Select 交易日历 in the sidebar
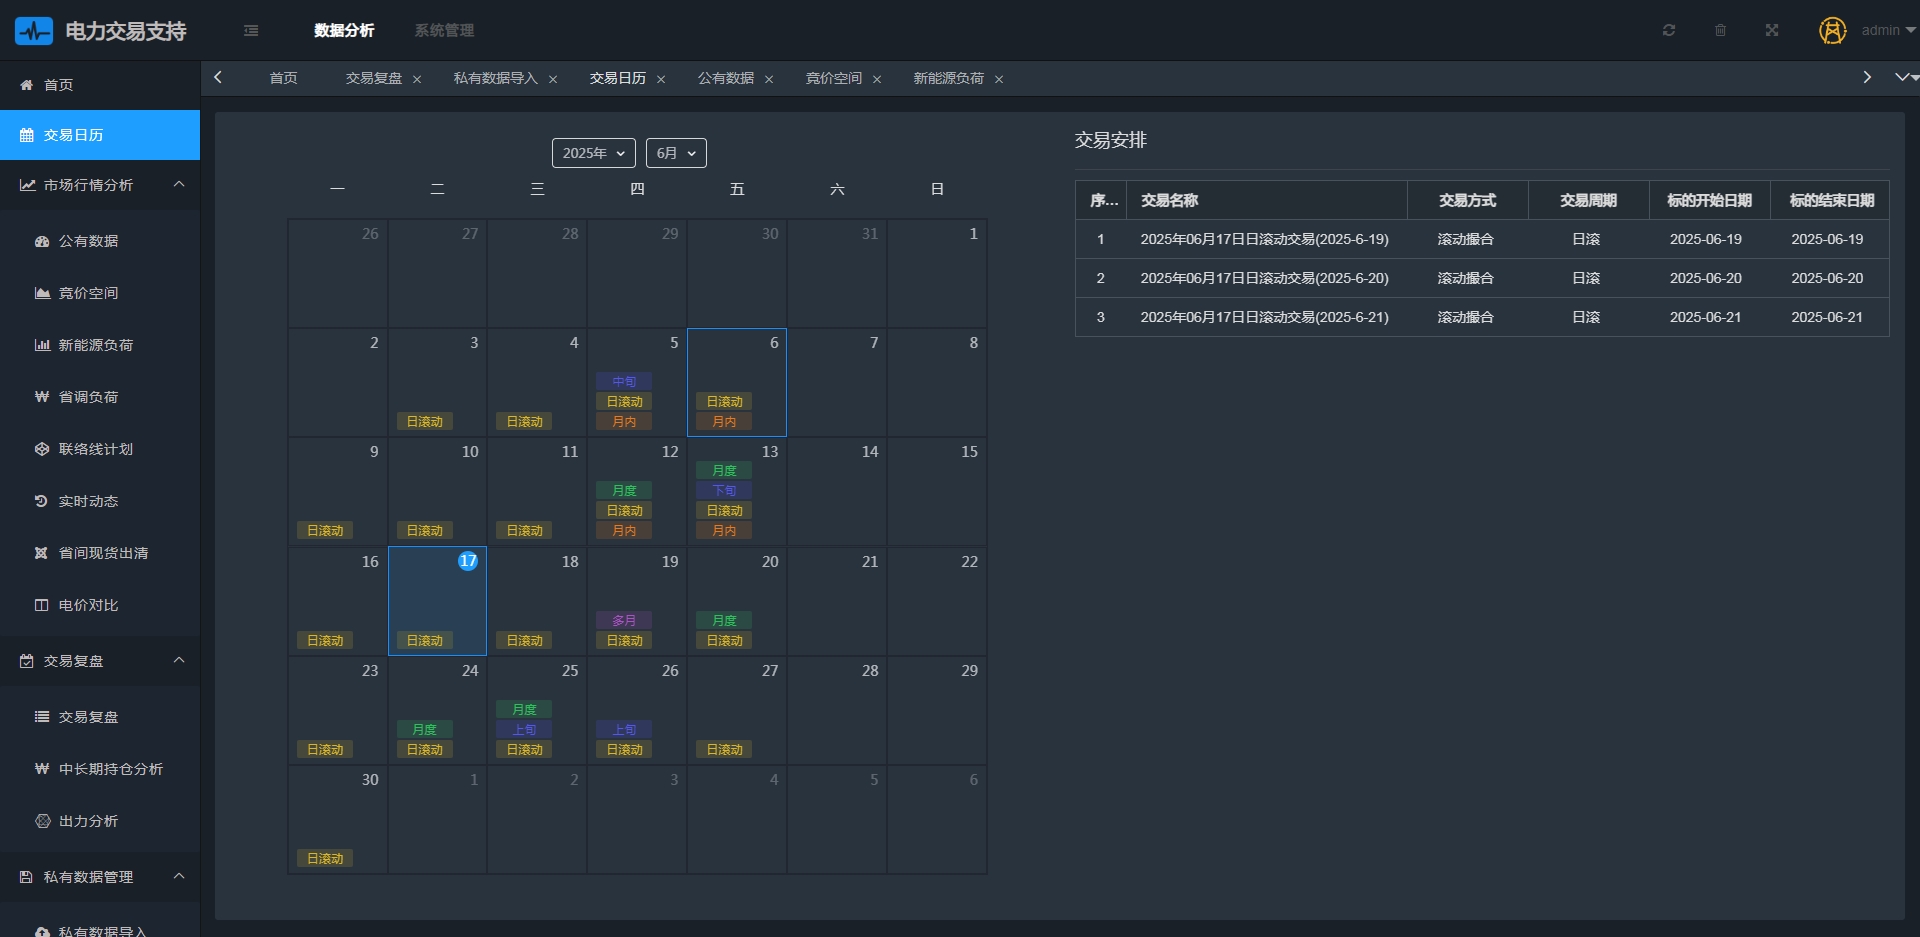Screen dimensions: 1920x937 coord(100,135)
